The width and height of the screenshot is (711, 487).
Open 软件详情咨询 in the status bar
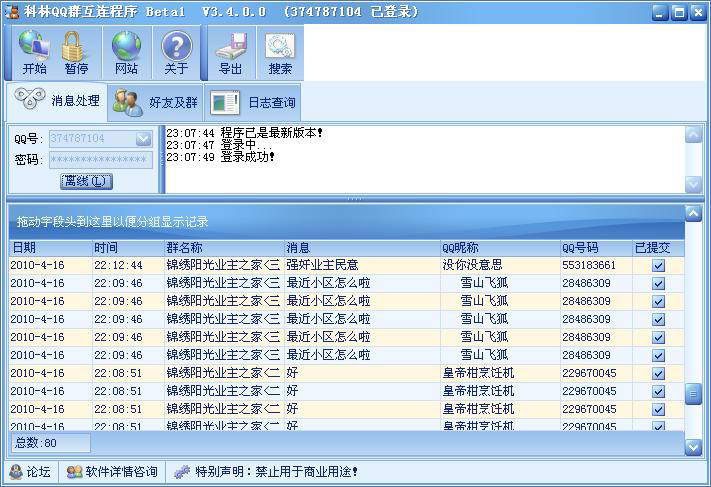(112, 472)
